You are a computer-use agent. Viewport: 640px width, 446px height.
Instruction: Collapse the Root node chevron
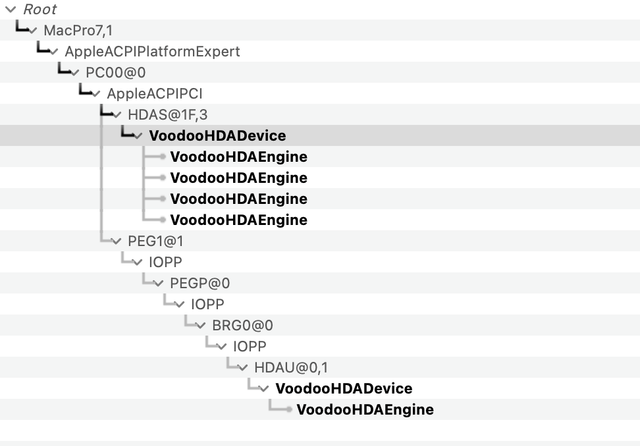pos(11,9)
